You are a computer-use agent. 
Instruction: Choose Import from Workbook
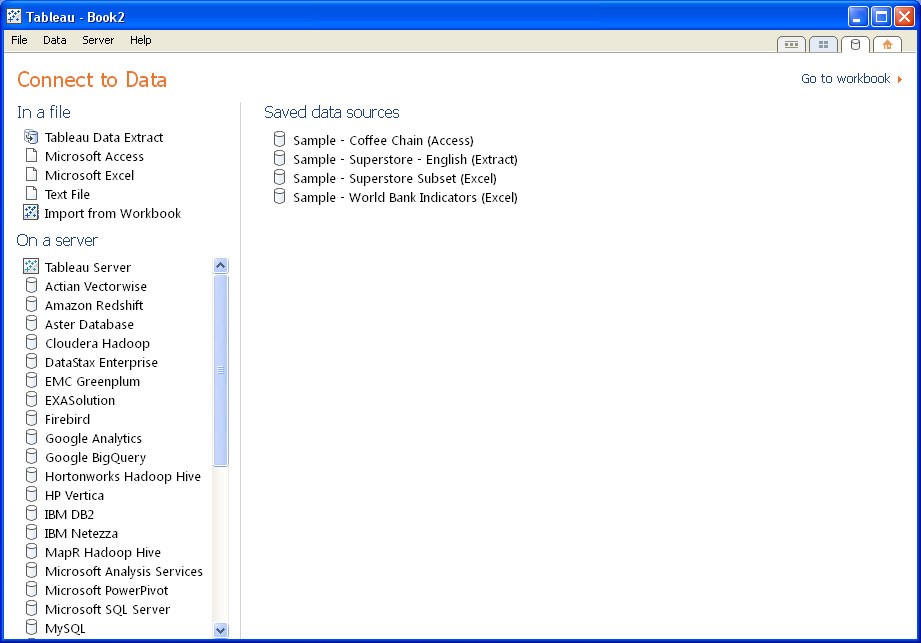(x=113, y=213)
